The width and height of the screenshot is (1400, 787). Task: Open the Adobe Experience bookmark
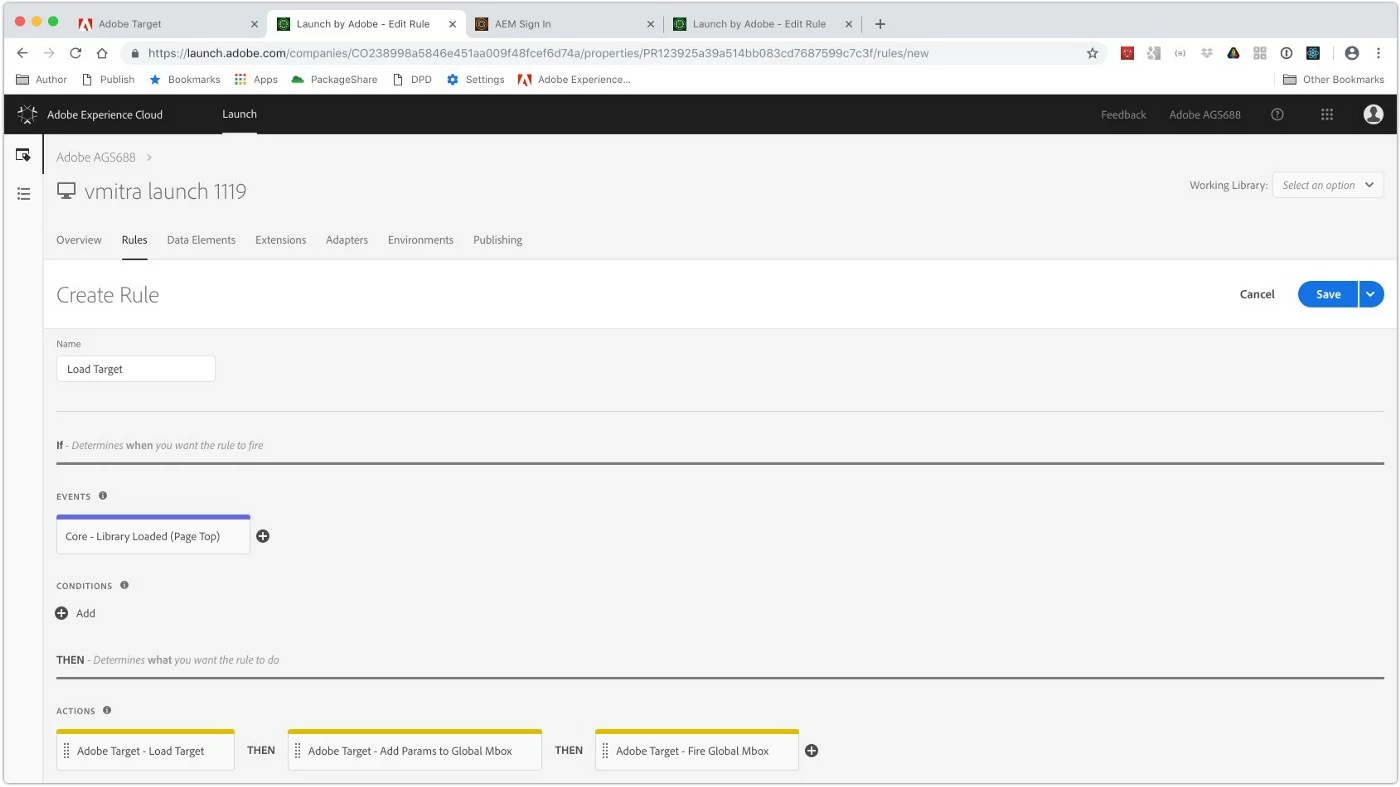point(574,80)
